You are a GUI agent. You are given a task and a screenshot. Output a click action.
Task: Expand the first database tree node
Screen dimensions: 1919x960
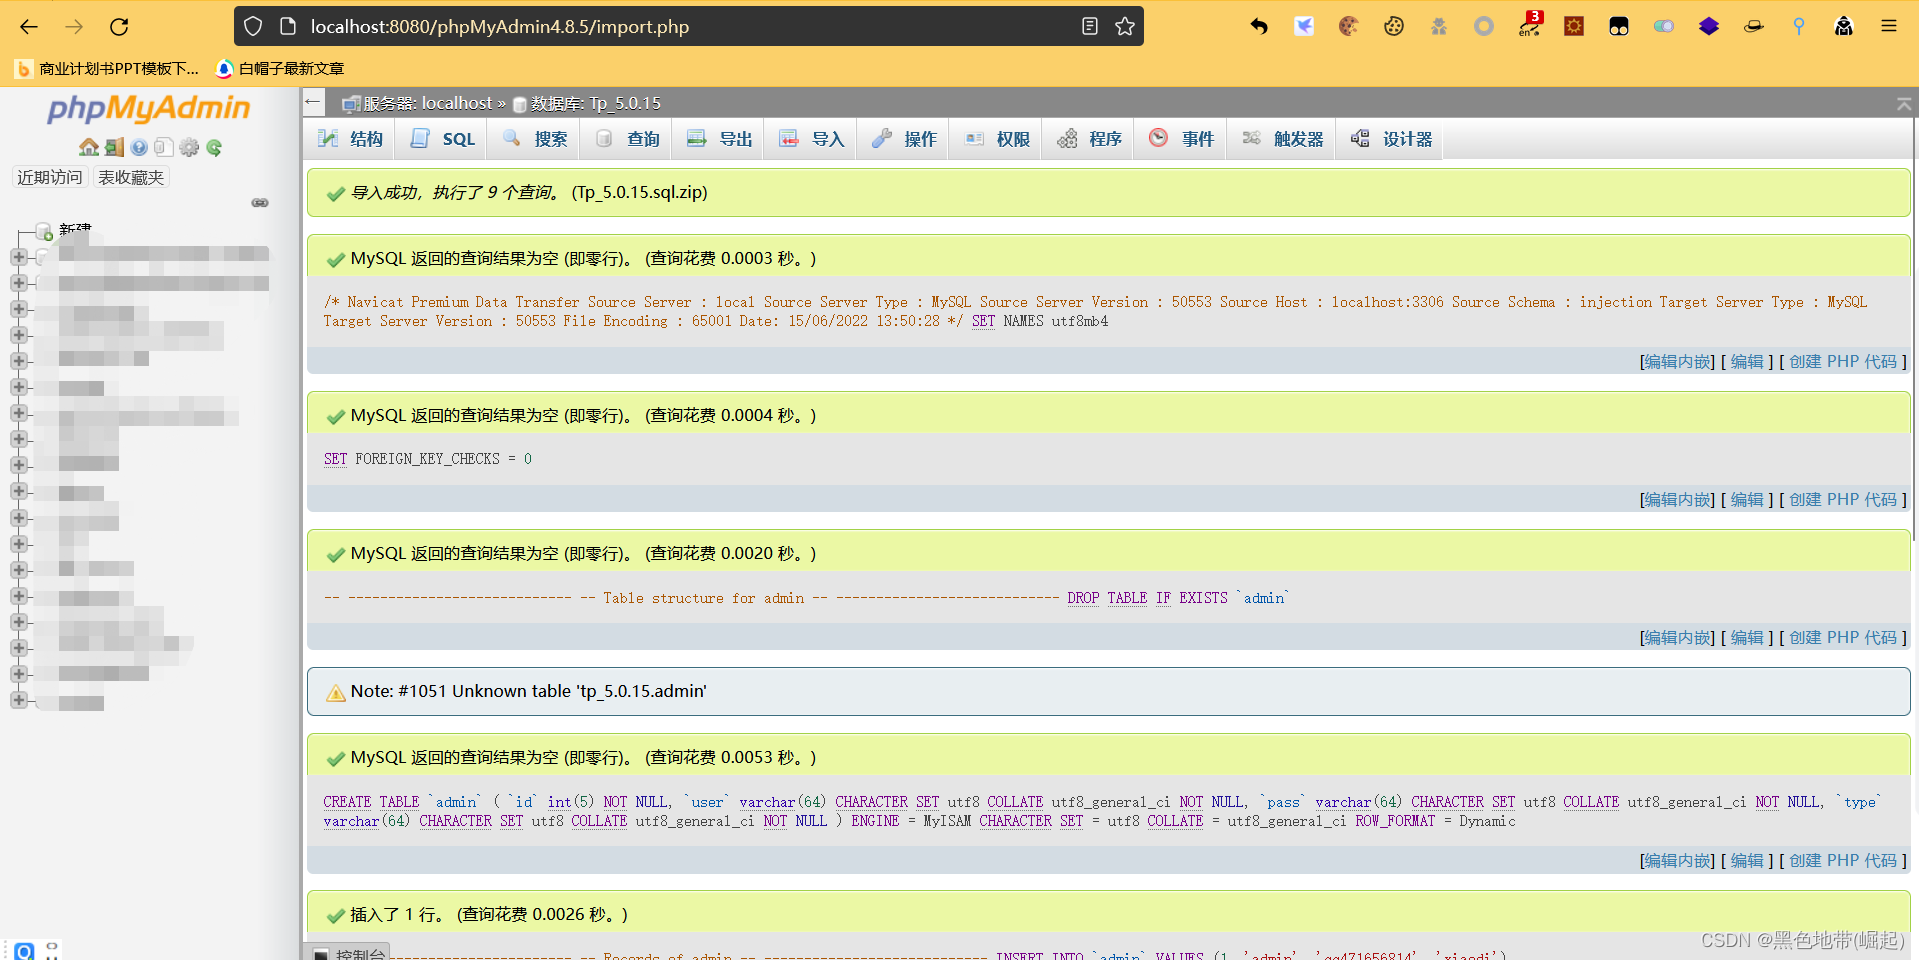(18, 257)
